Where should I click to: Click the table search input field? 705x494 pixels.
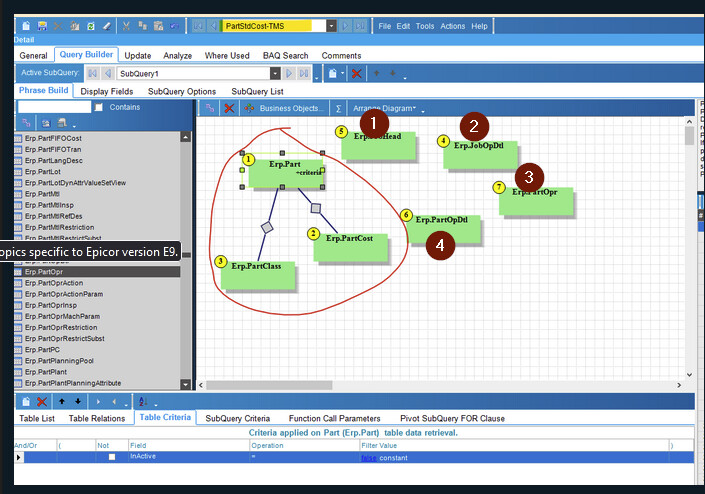click(x=54, y=107)
